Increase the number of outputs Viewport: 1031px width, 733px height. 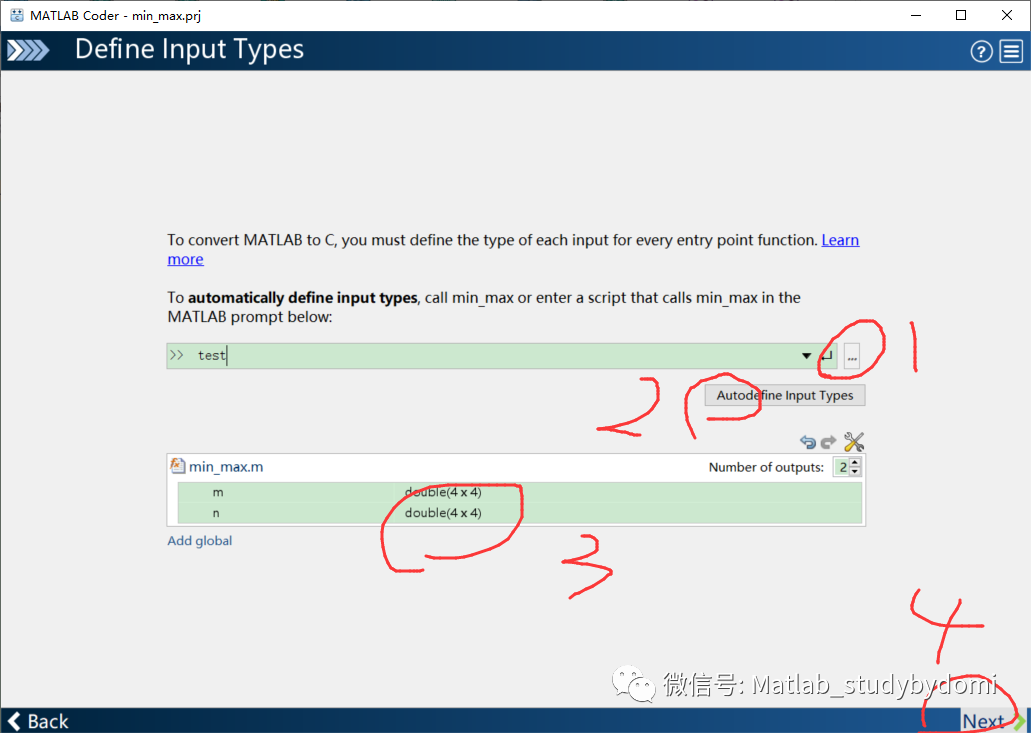point(855,463)
